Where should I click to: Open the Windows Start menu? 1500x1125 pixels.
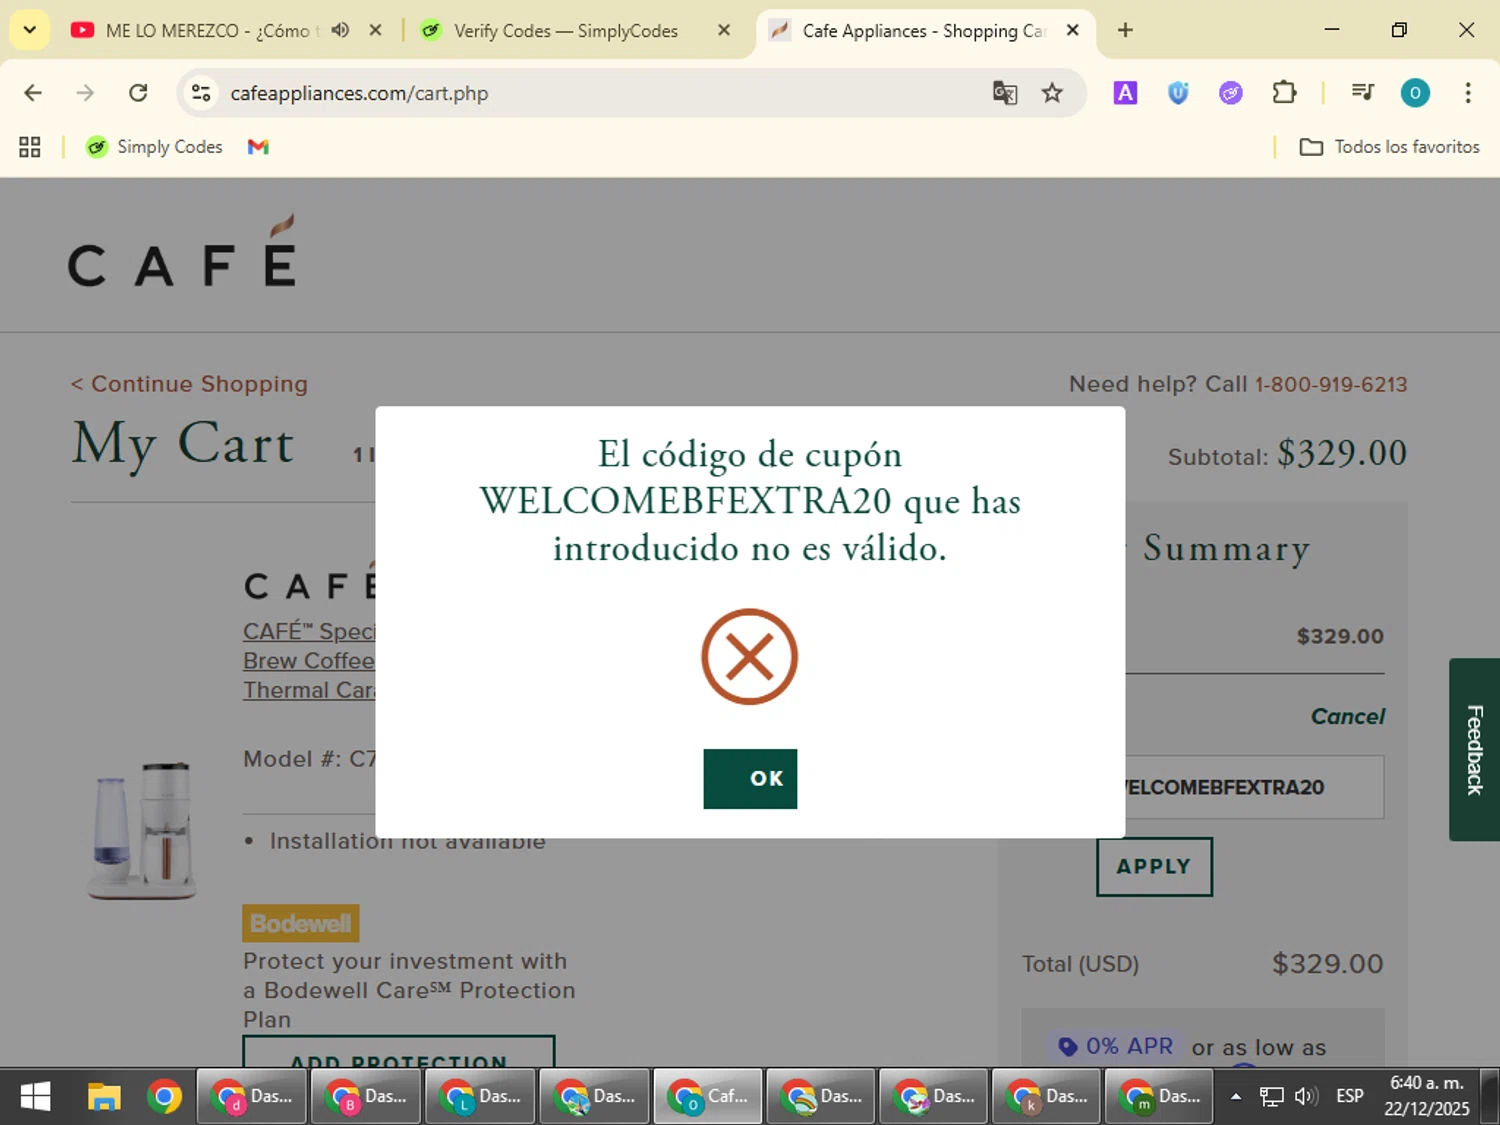[35, 1097]
